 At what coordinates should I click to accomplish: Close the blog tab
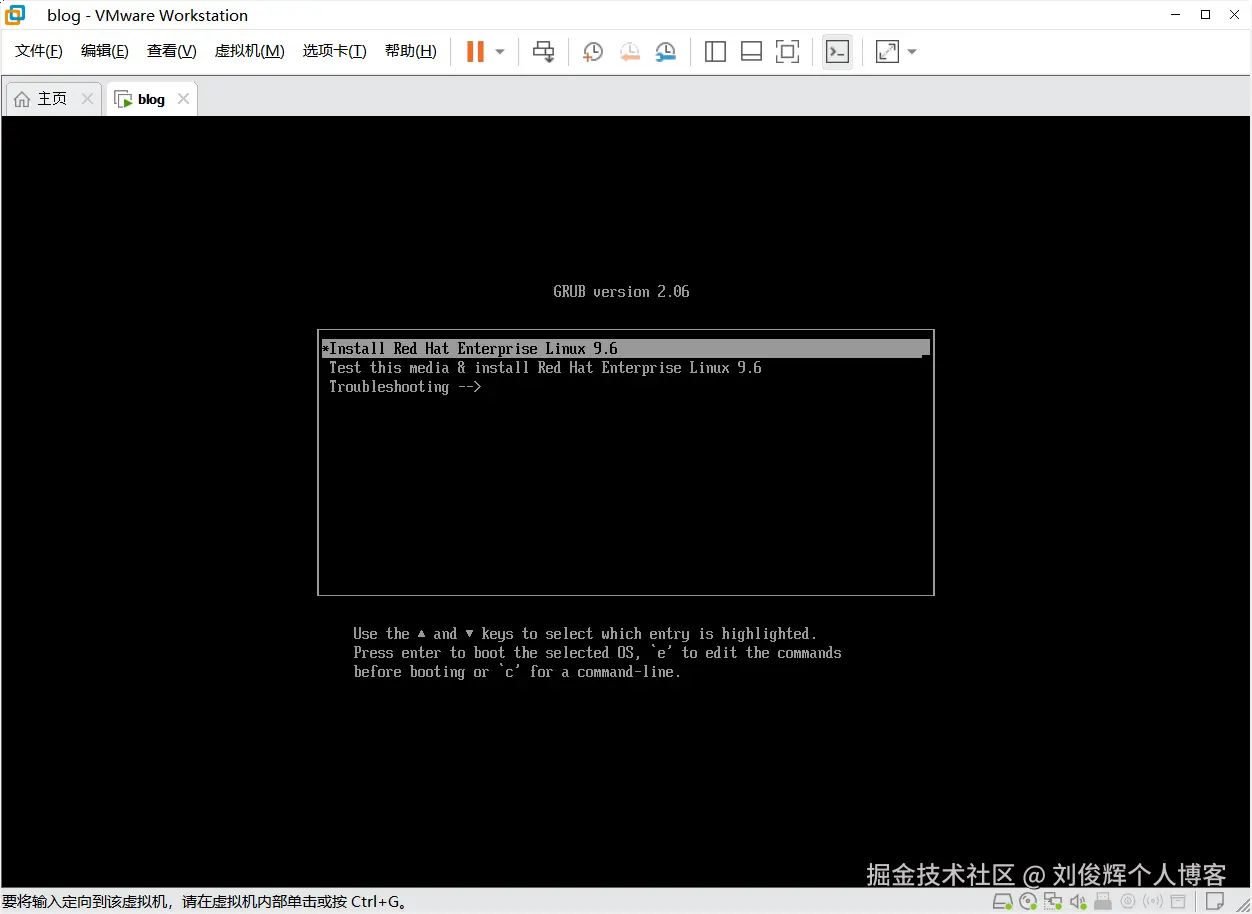coord(183,99)
